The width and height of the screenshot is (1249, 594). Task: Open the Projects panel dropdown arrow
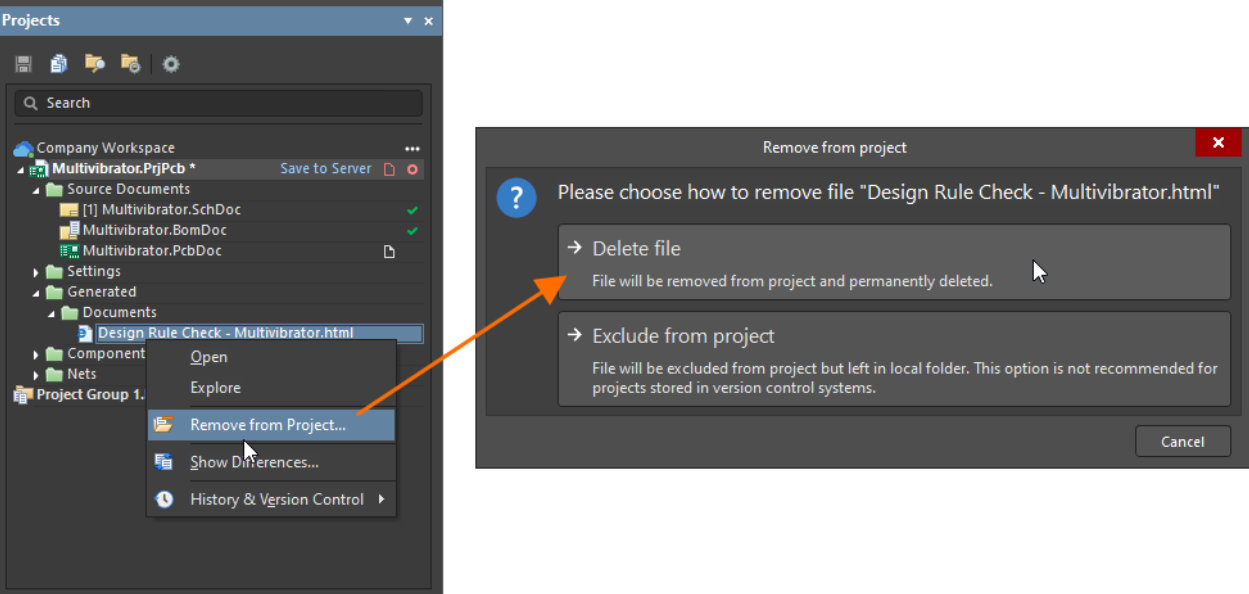point(408,21)
